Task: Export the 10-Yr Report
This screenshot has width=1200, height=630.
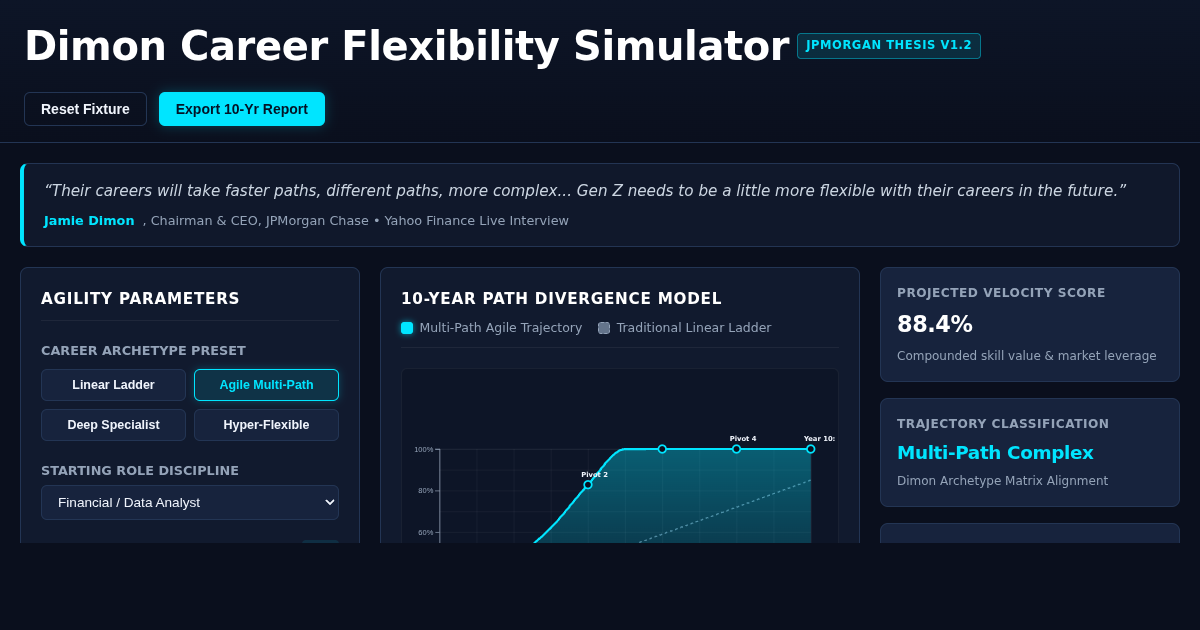Action: (242, 109)
